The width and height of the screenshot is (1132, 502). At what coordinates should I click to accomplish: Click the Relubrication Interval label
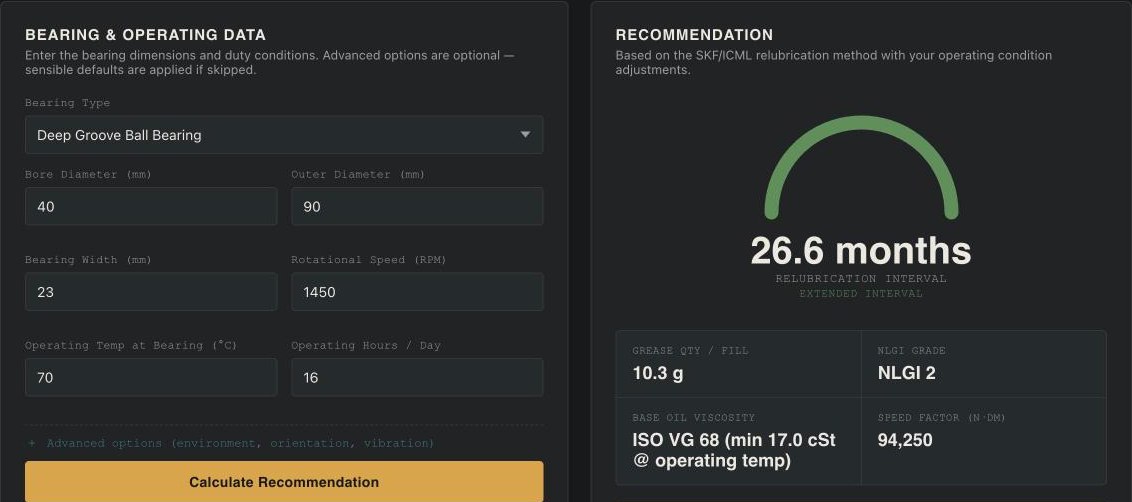point(861,279)
